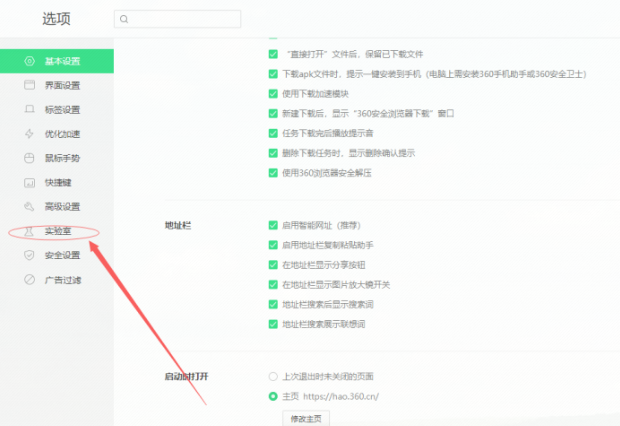This screenshot has height=426, width=620.
Task: Open 快捷键 section
Action: pos(57,183)
